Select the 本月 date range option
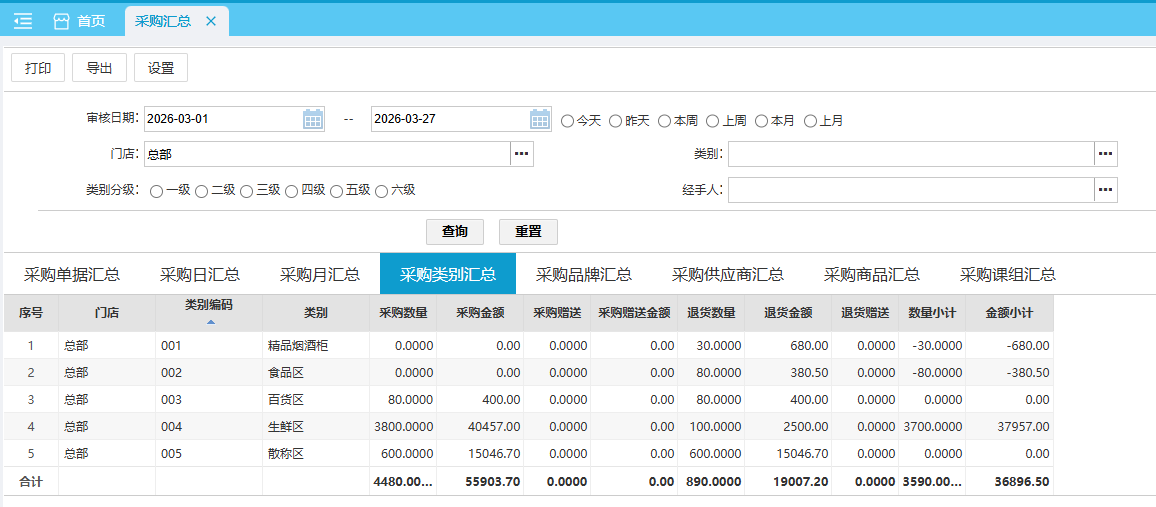 click(x=762, y=121)
